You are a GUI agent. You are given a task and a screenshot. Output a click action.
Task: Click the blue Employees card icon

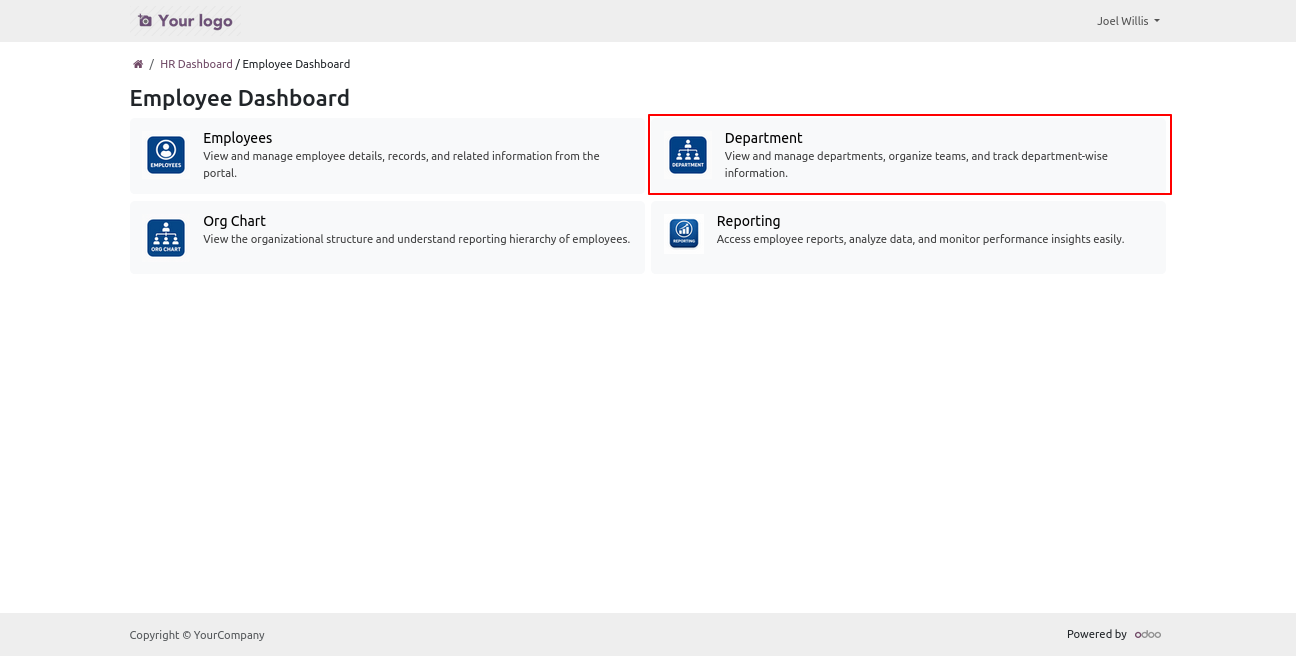coord(166,155)
